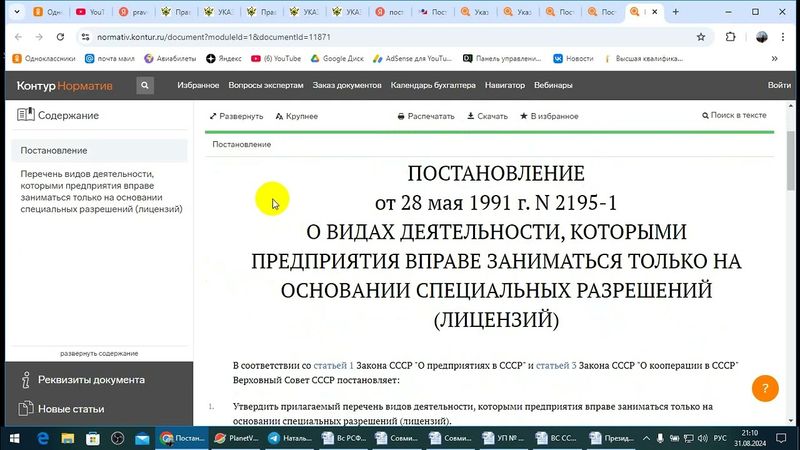
Task: Open Контур Норматив logo home link
Action: 64,86
